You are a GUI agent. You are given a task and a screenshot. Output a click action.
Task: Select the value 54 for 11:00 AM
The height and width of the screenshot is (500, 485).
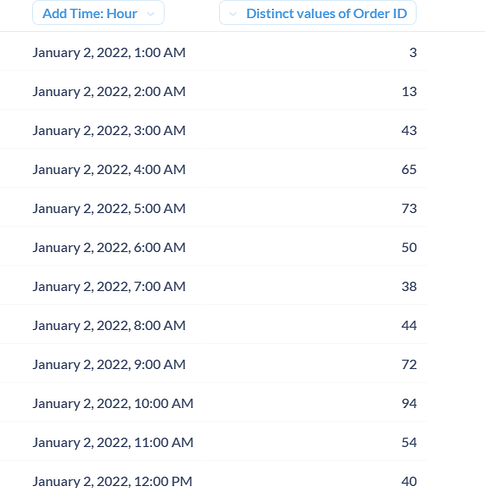click(x=409, y=442)
